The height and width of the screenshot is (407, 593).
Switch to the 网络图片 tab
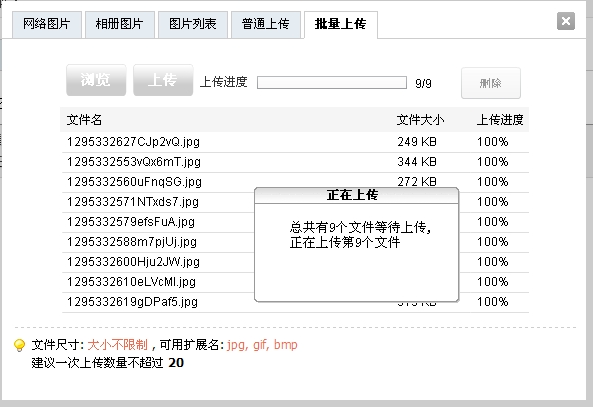click(47, 25)
